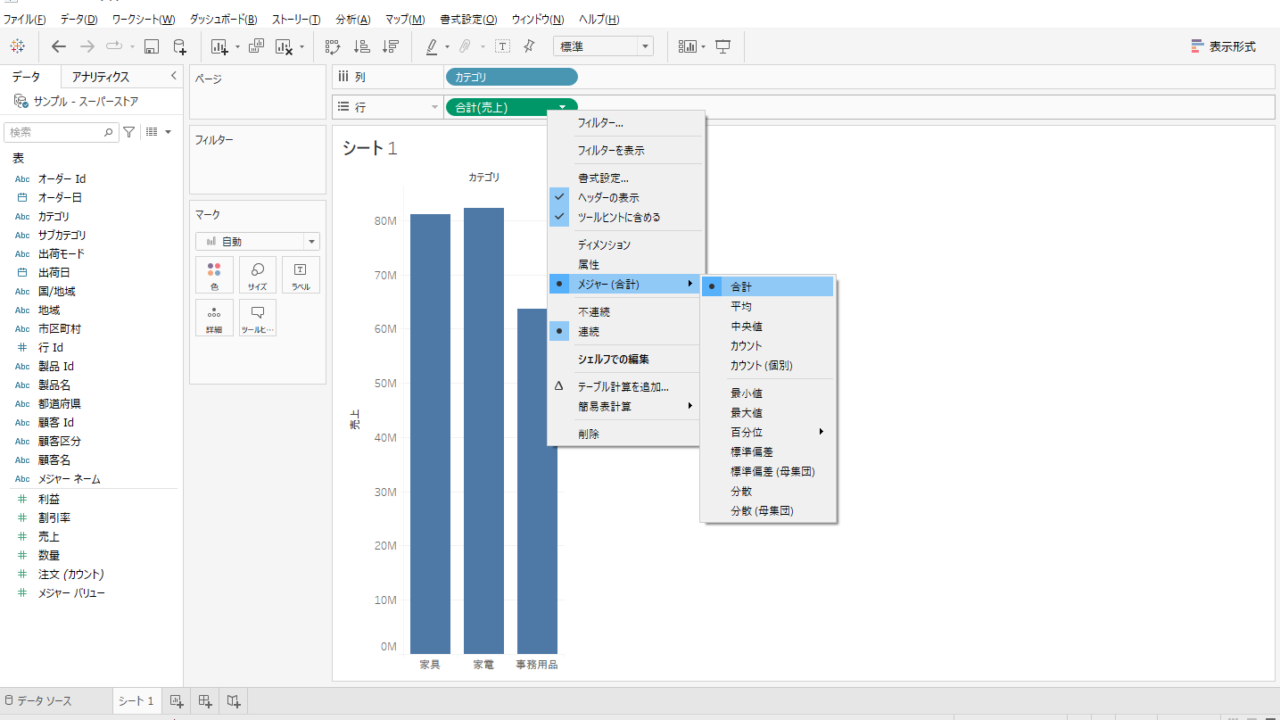
Task: Switch to アナリティクス tab
Action: pos(100,77)
